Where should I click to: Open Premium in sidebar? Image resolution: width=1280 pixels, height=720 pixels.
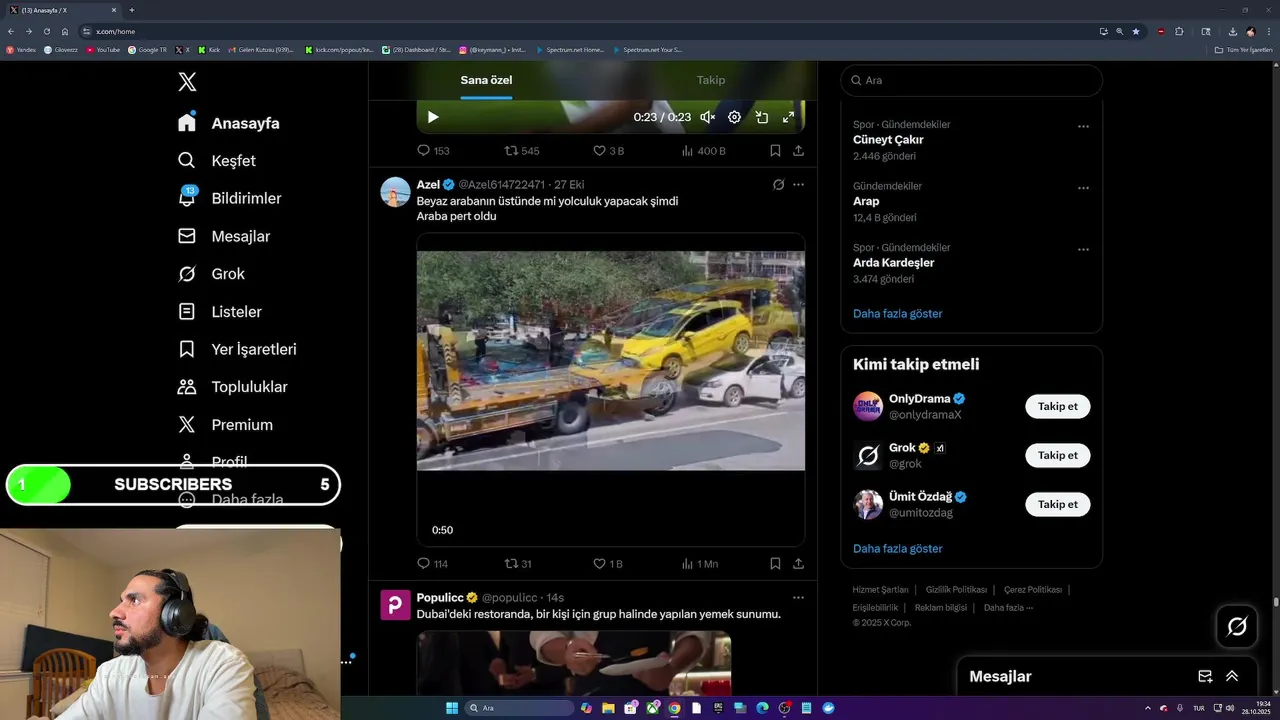coord(225,425)
